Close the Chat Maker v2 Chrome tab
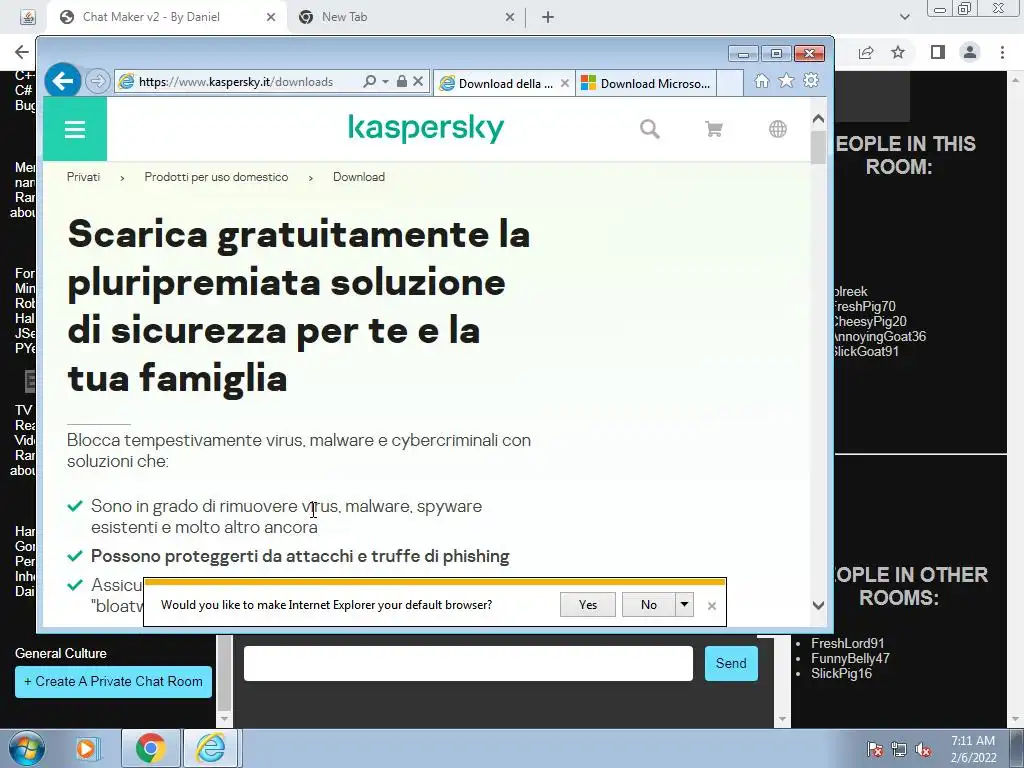The width and height of the screenshot is (1024, 768). coord(271,18)
